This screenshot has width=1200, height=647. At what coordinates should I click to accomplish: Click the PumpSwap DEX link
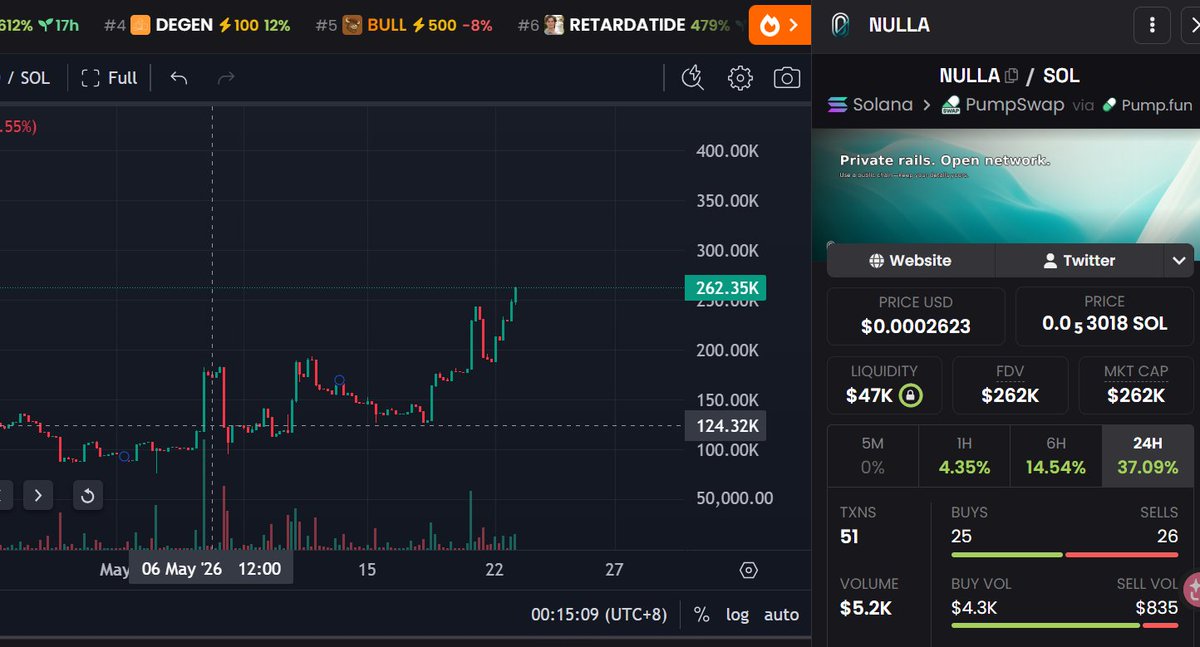[x=1002, y=104]
